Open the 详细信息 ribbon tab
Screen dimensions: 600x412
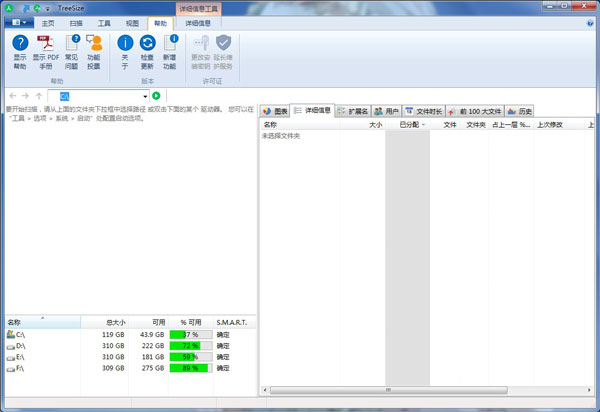(x=198, y=23)
